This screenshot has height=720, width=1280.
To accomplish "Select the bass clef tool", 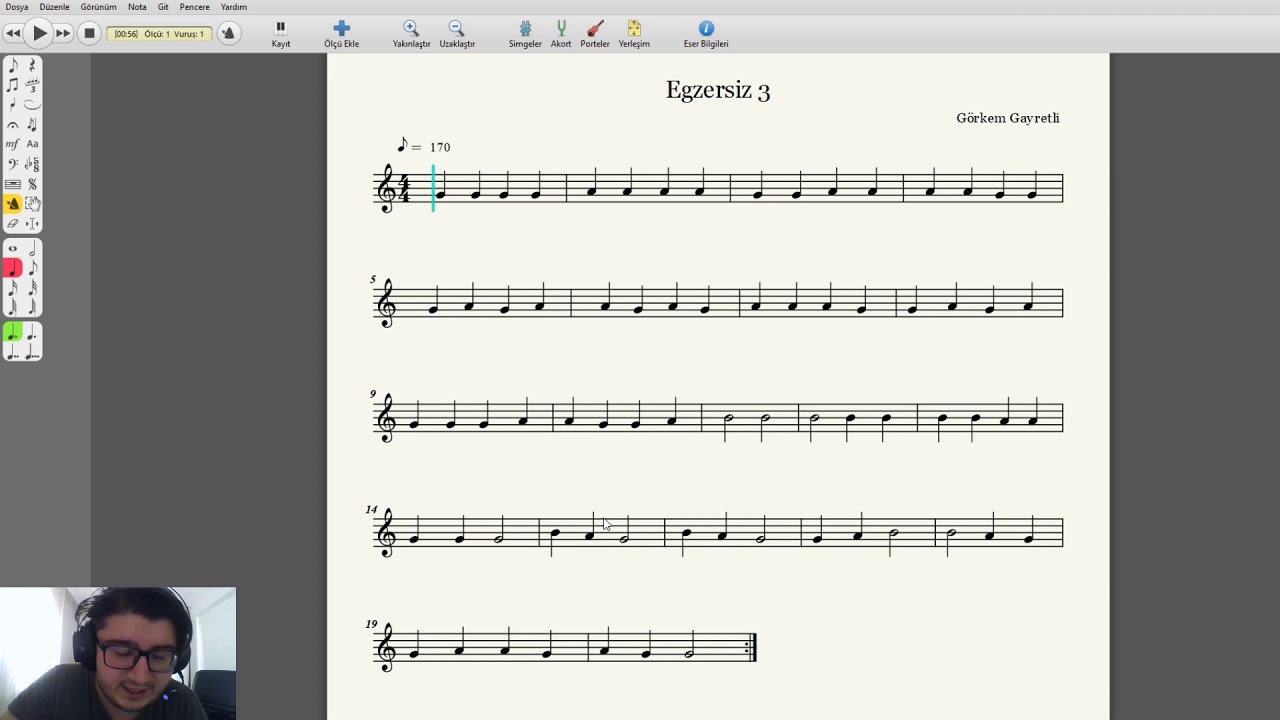I will click(x=13, y=164).
